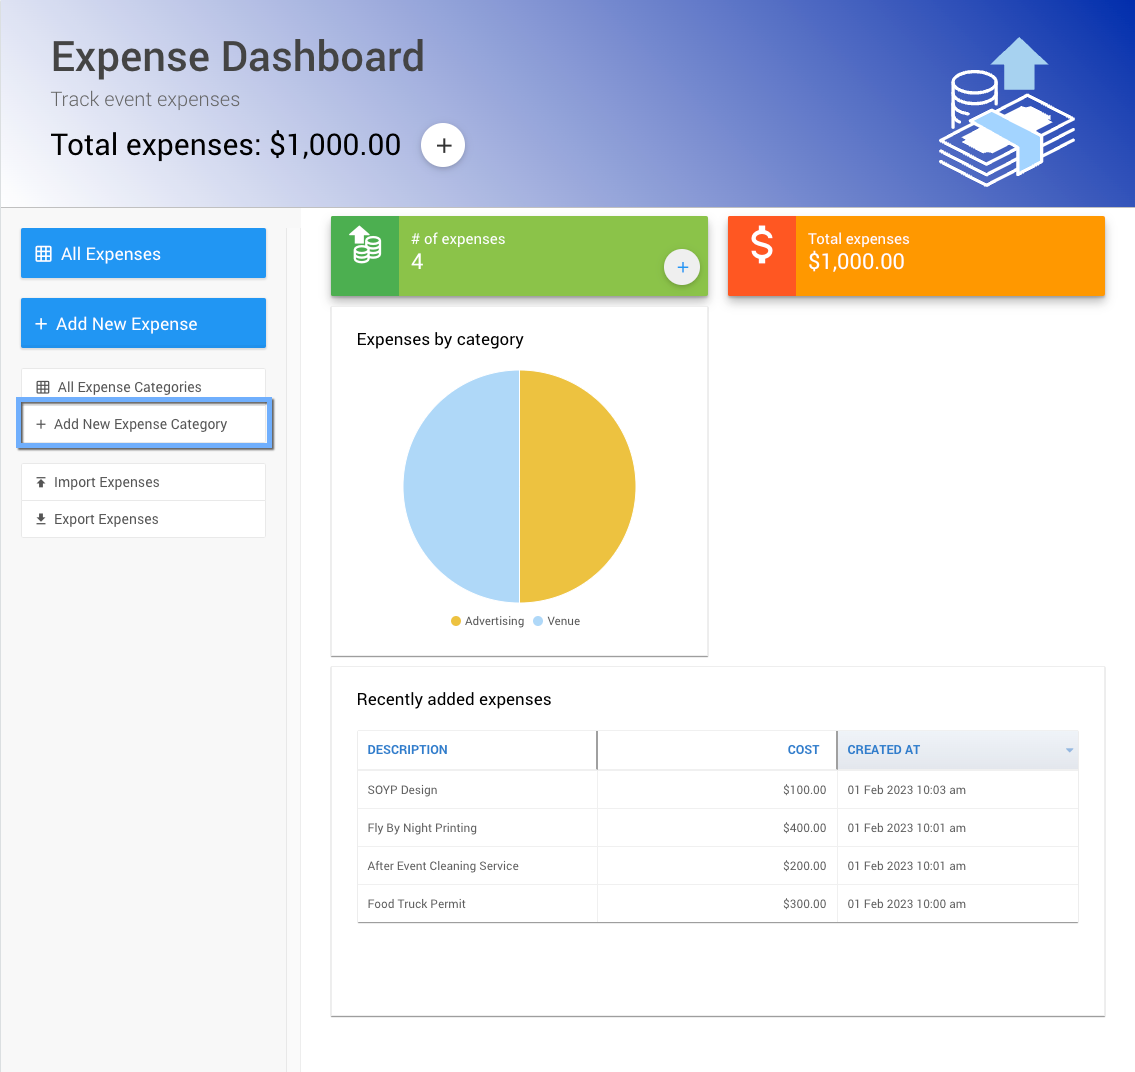Click the money stack logo in the header
Image resolution: width=1135 pixels, height=1072 pixels.
[x=1005, y=112]
